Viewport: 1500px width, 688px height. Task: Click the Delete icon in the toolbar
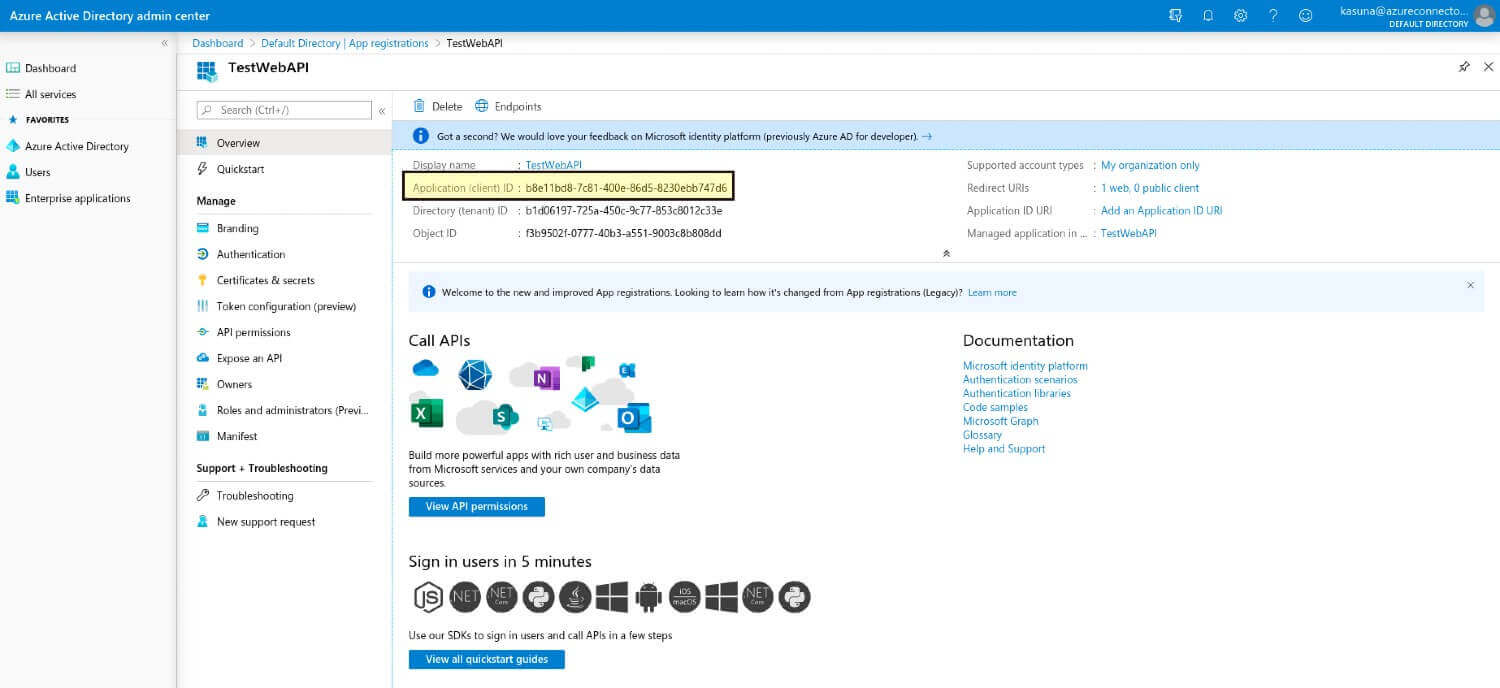click(x=437, y=105)
